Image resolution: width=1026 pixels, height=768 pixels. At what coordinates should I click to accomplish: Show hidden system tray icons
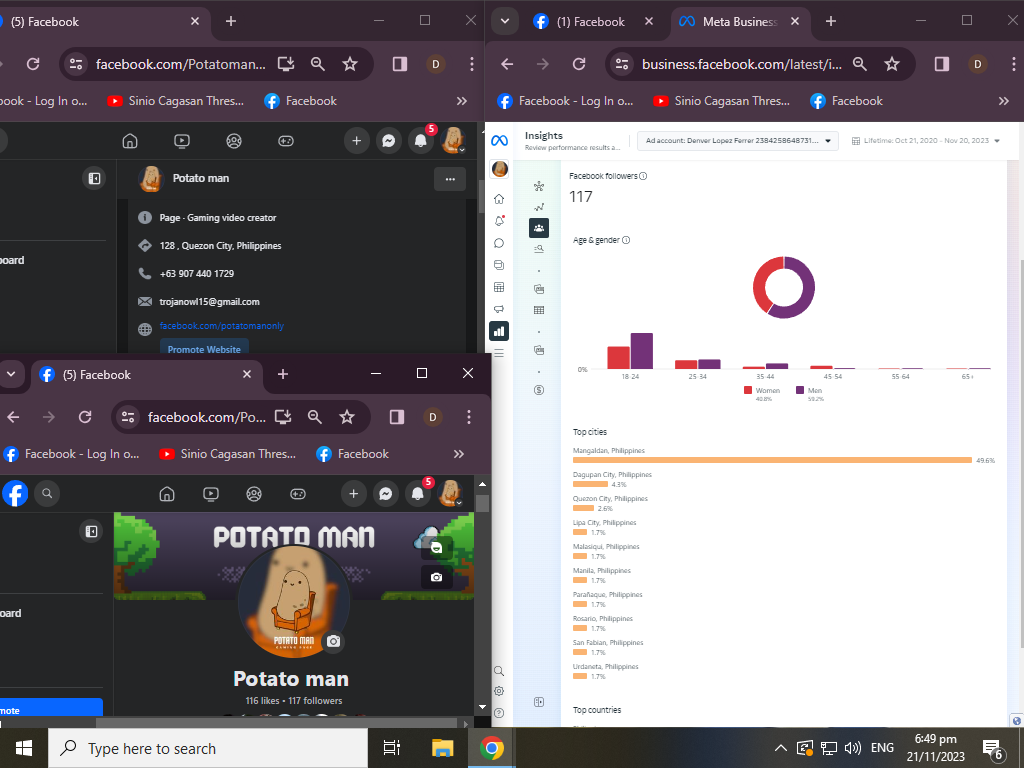[781, 748]
